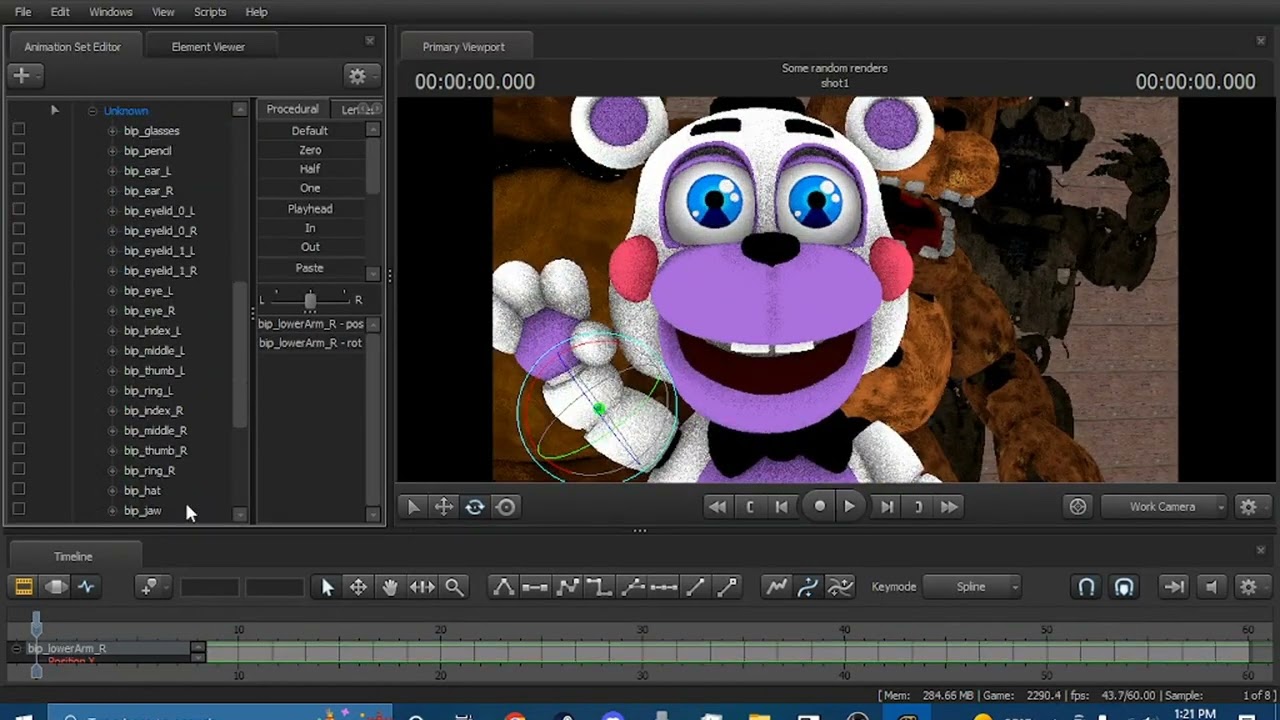Apply the Default procedural preset
The width and height of the screenshot is (1280, 720).
310,131
